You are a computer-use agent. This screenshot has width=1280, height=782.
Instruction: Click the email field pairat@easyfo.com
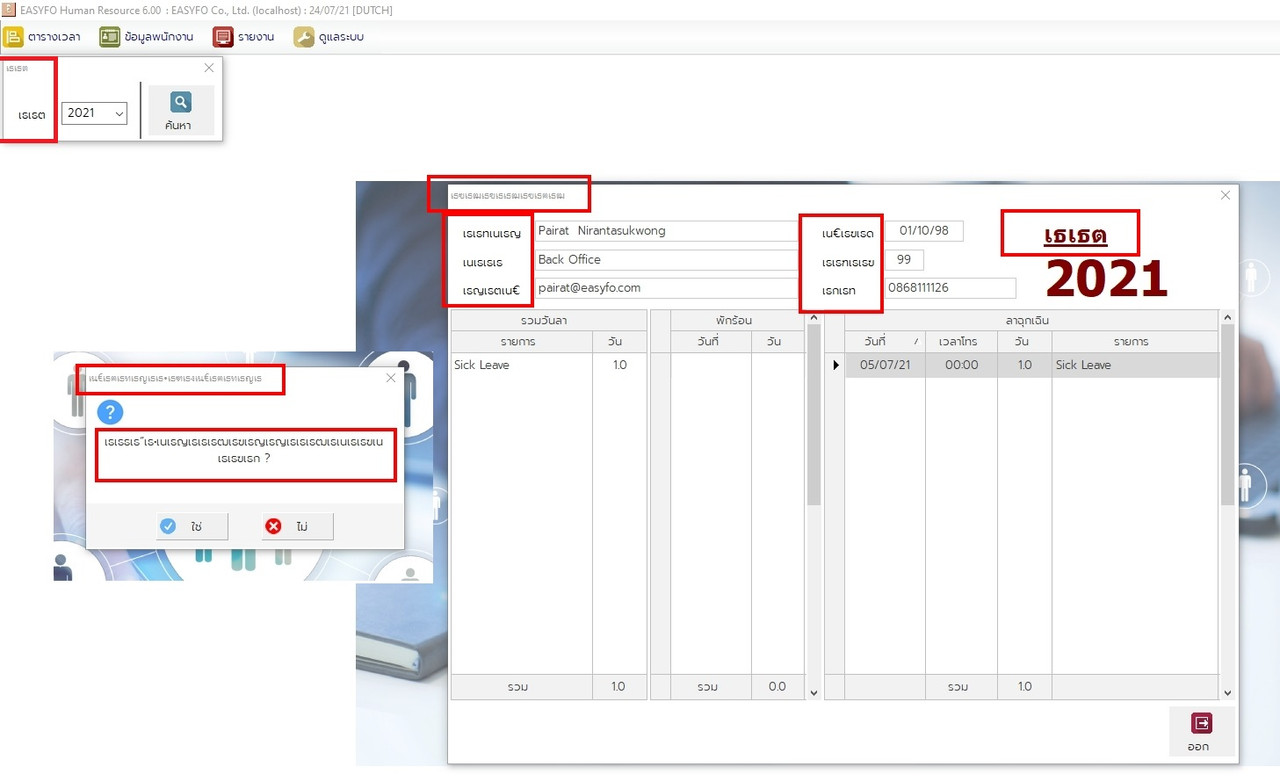click(x=668, y=288)
